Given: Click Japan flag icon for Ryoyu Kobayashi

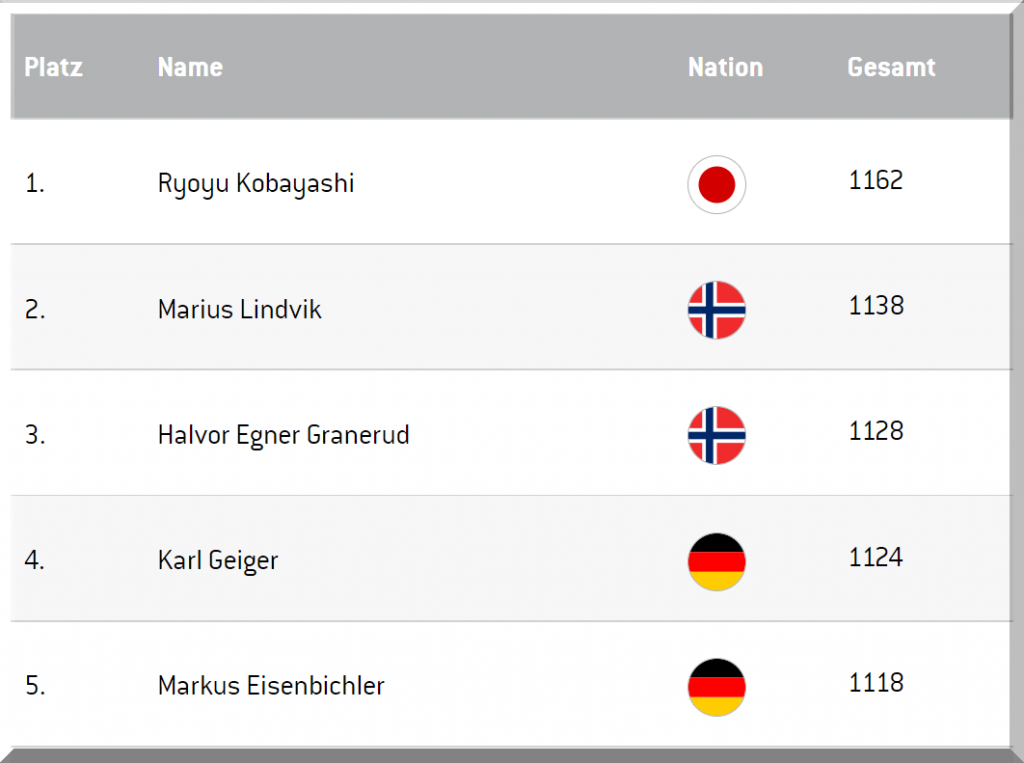Looking at the screenshot, I should tap(716, 184).
